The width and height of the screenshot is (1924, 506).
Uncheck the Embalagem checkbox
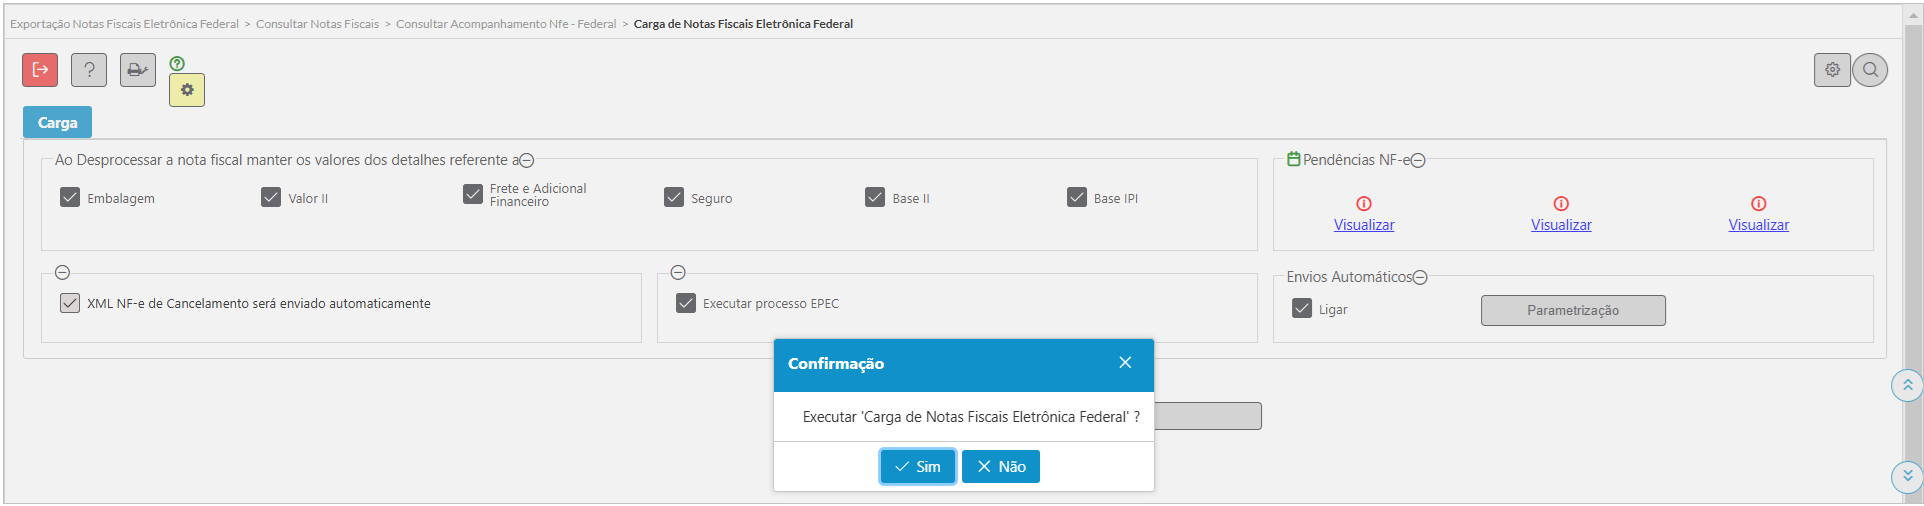coord(70,197)
